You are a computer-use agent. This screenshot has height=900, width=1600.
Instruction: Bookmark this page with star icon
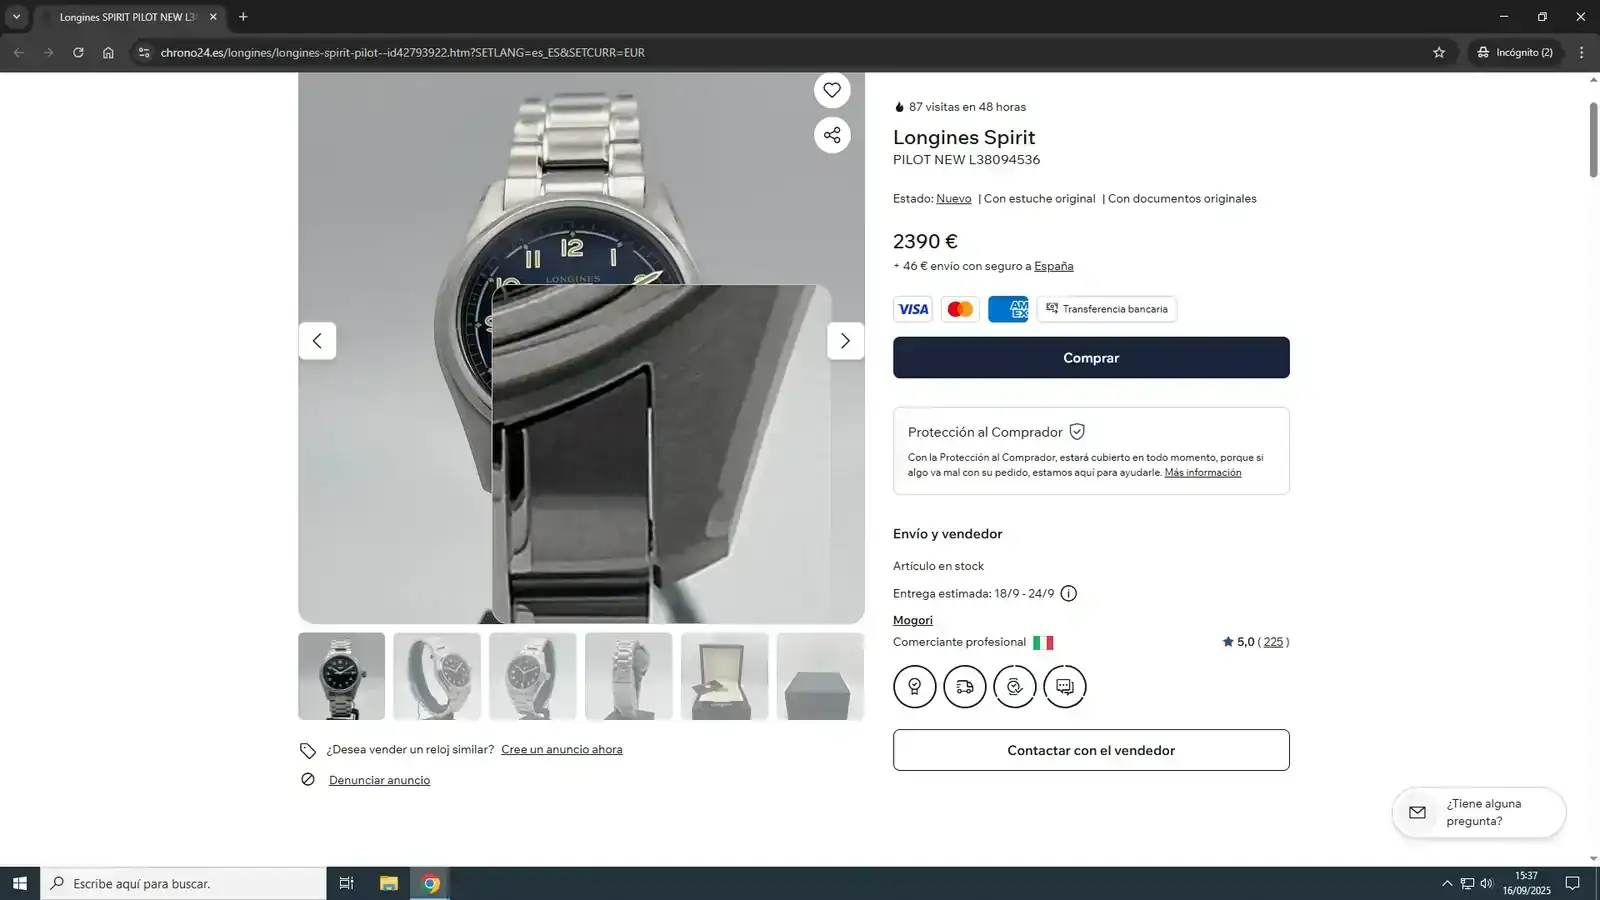coord(1438,52)
